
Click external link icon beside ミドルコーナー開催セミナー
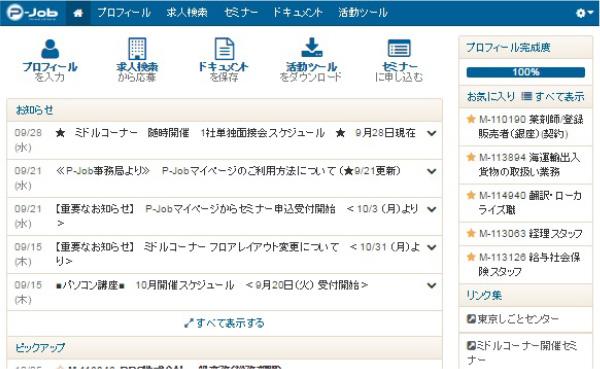471,346
